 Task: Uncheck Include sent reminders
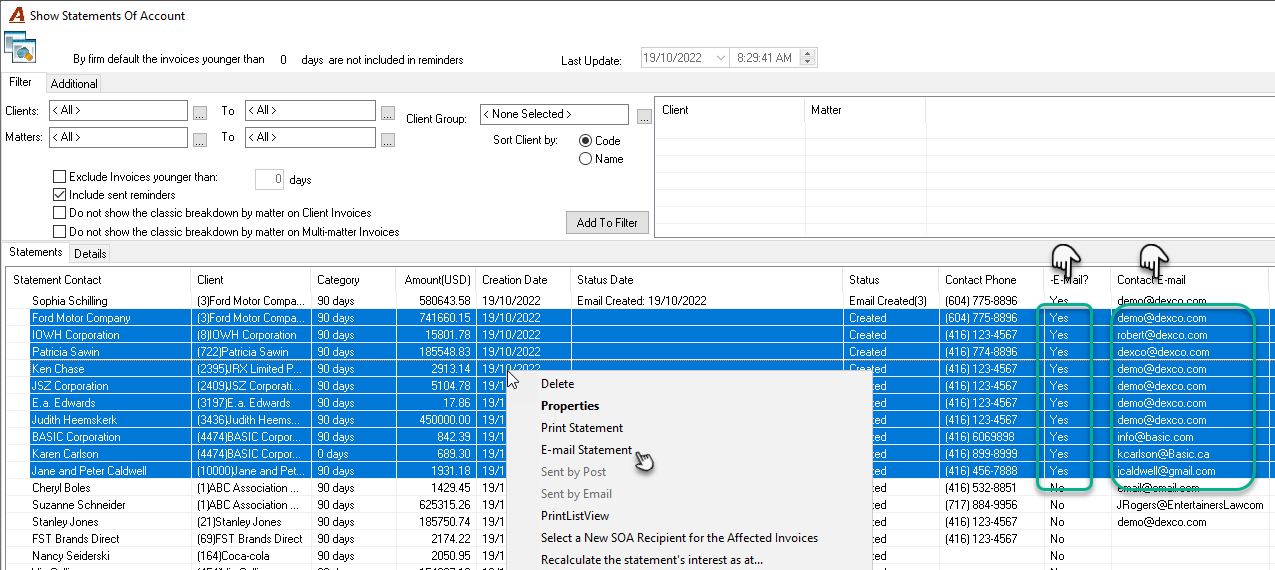tap(59, 195)
